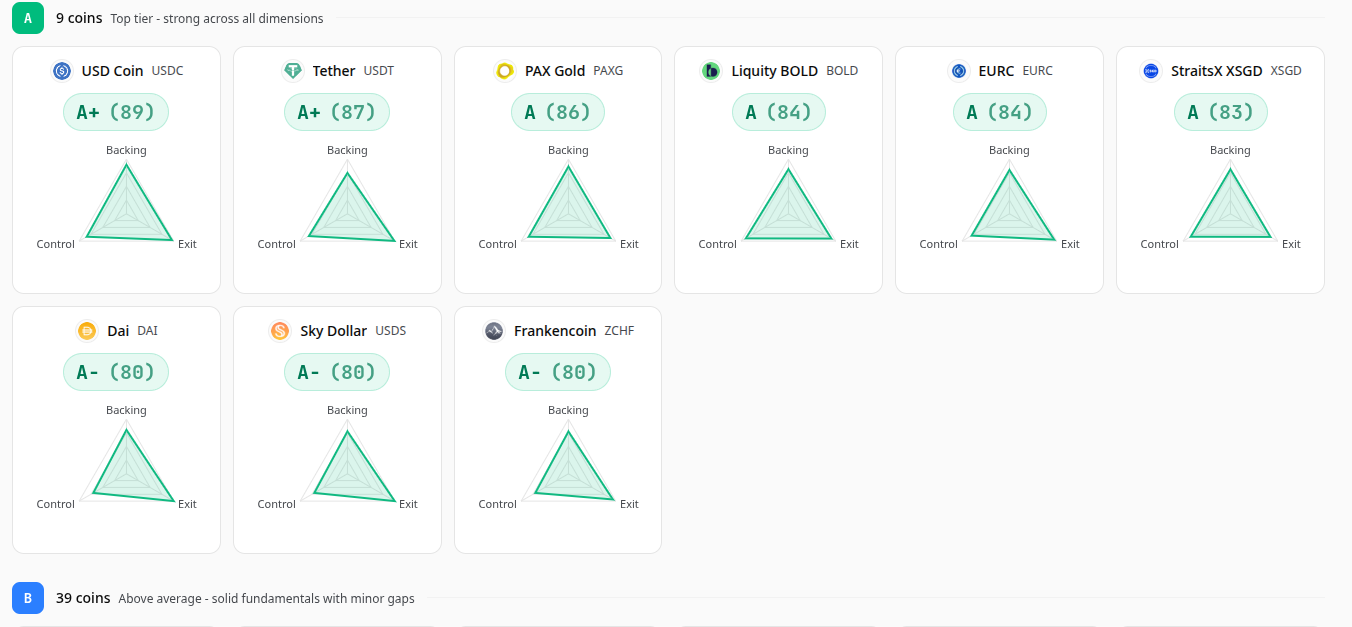Click the USD Coin logo icon
Screen dimensions: 1352x627
pos(62,71)
